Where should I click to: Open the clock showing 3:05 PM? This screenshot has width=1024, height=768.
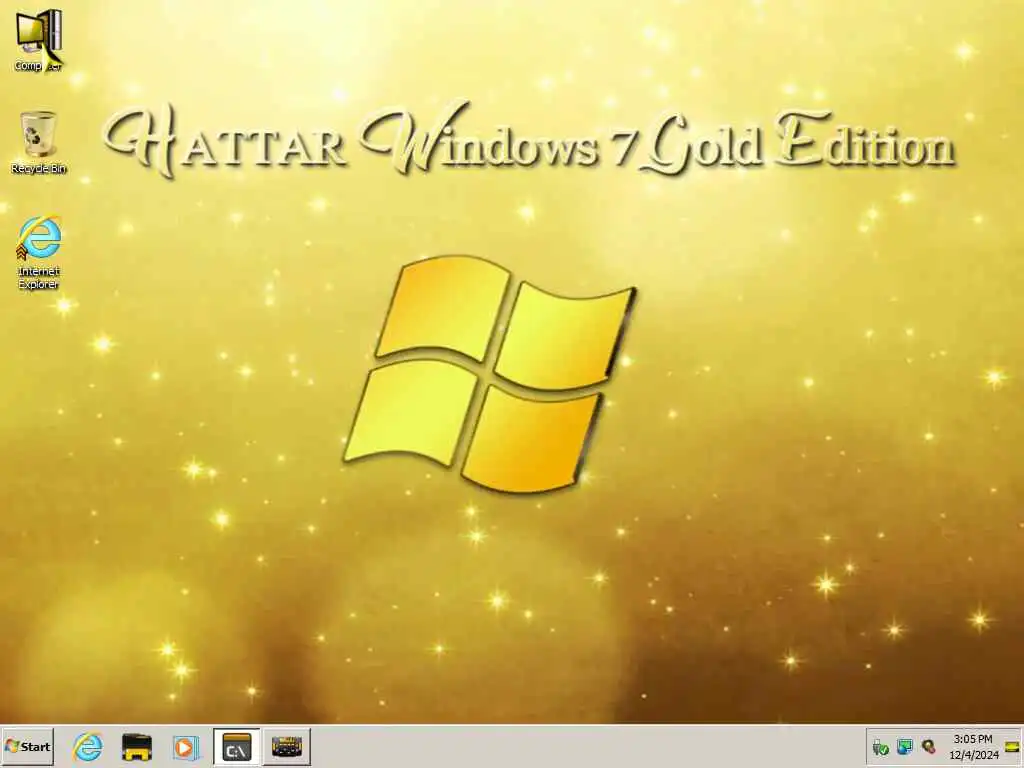(x=973, y=746)
